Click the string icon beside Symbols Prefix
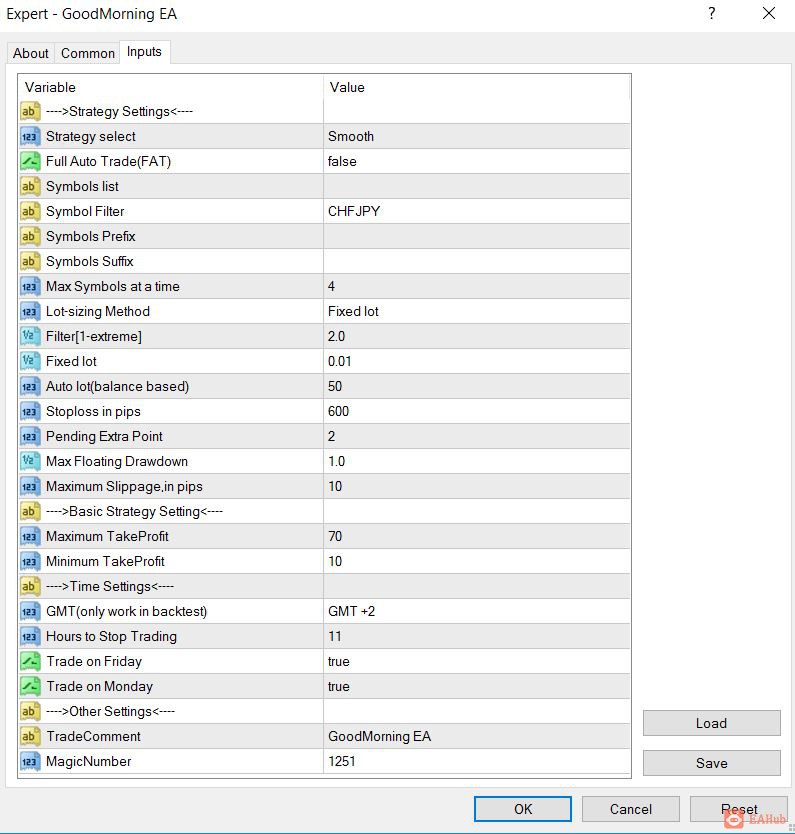Viewport: 795px width, 834px height. pos(30,236)
